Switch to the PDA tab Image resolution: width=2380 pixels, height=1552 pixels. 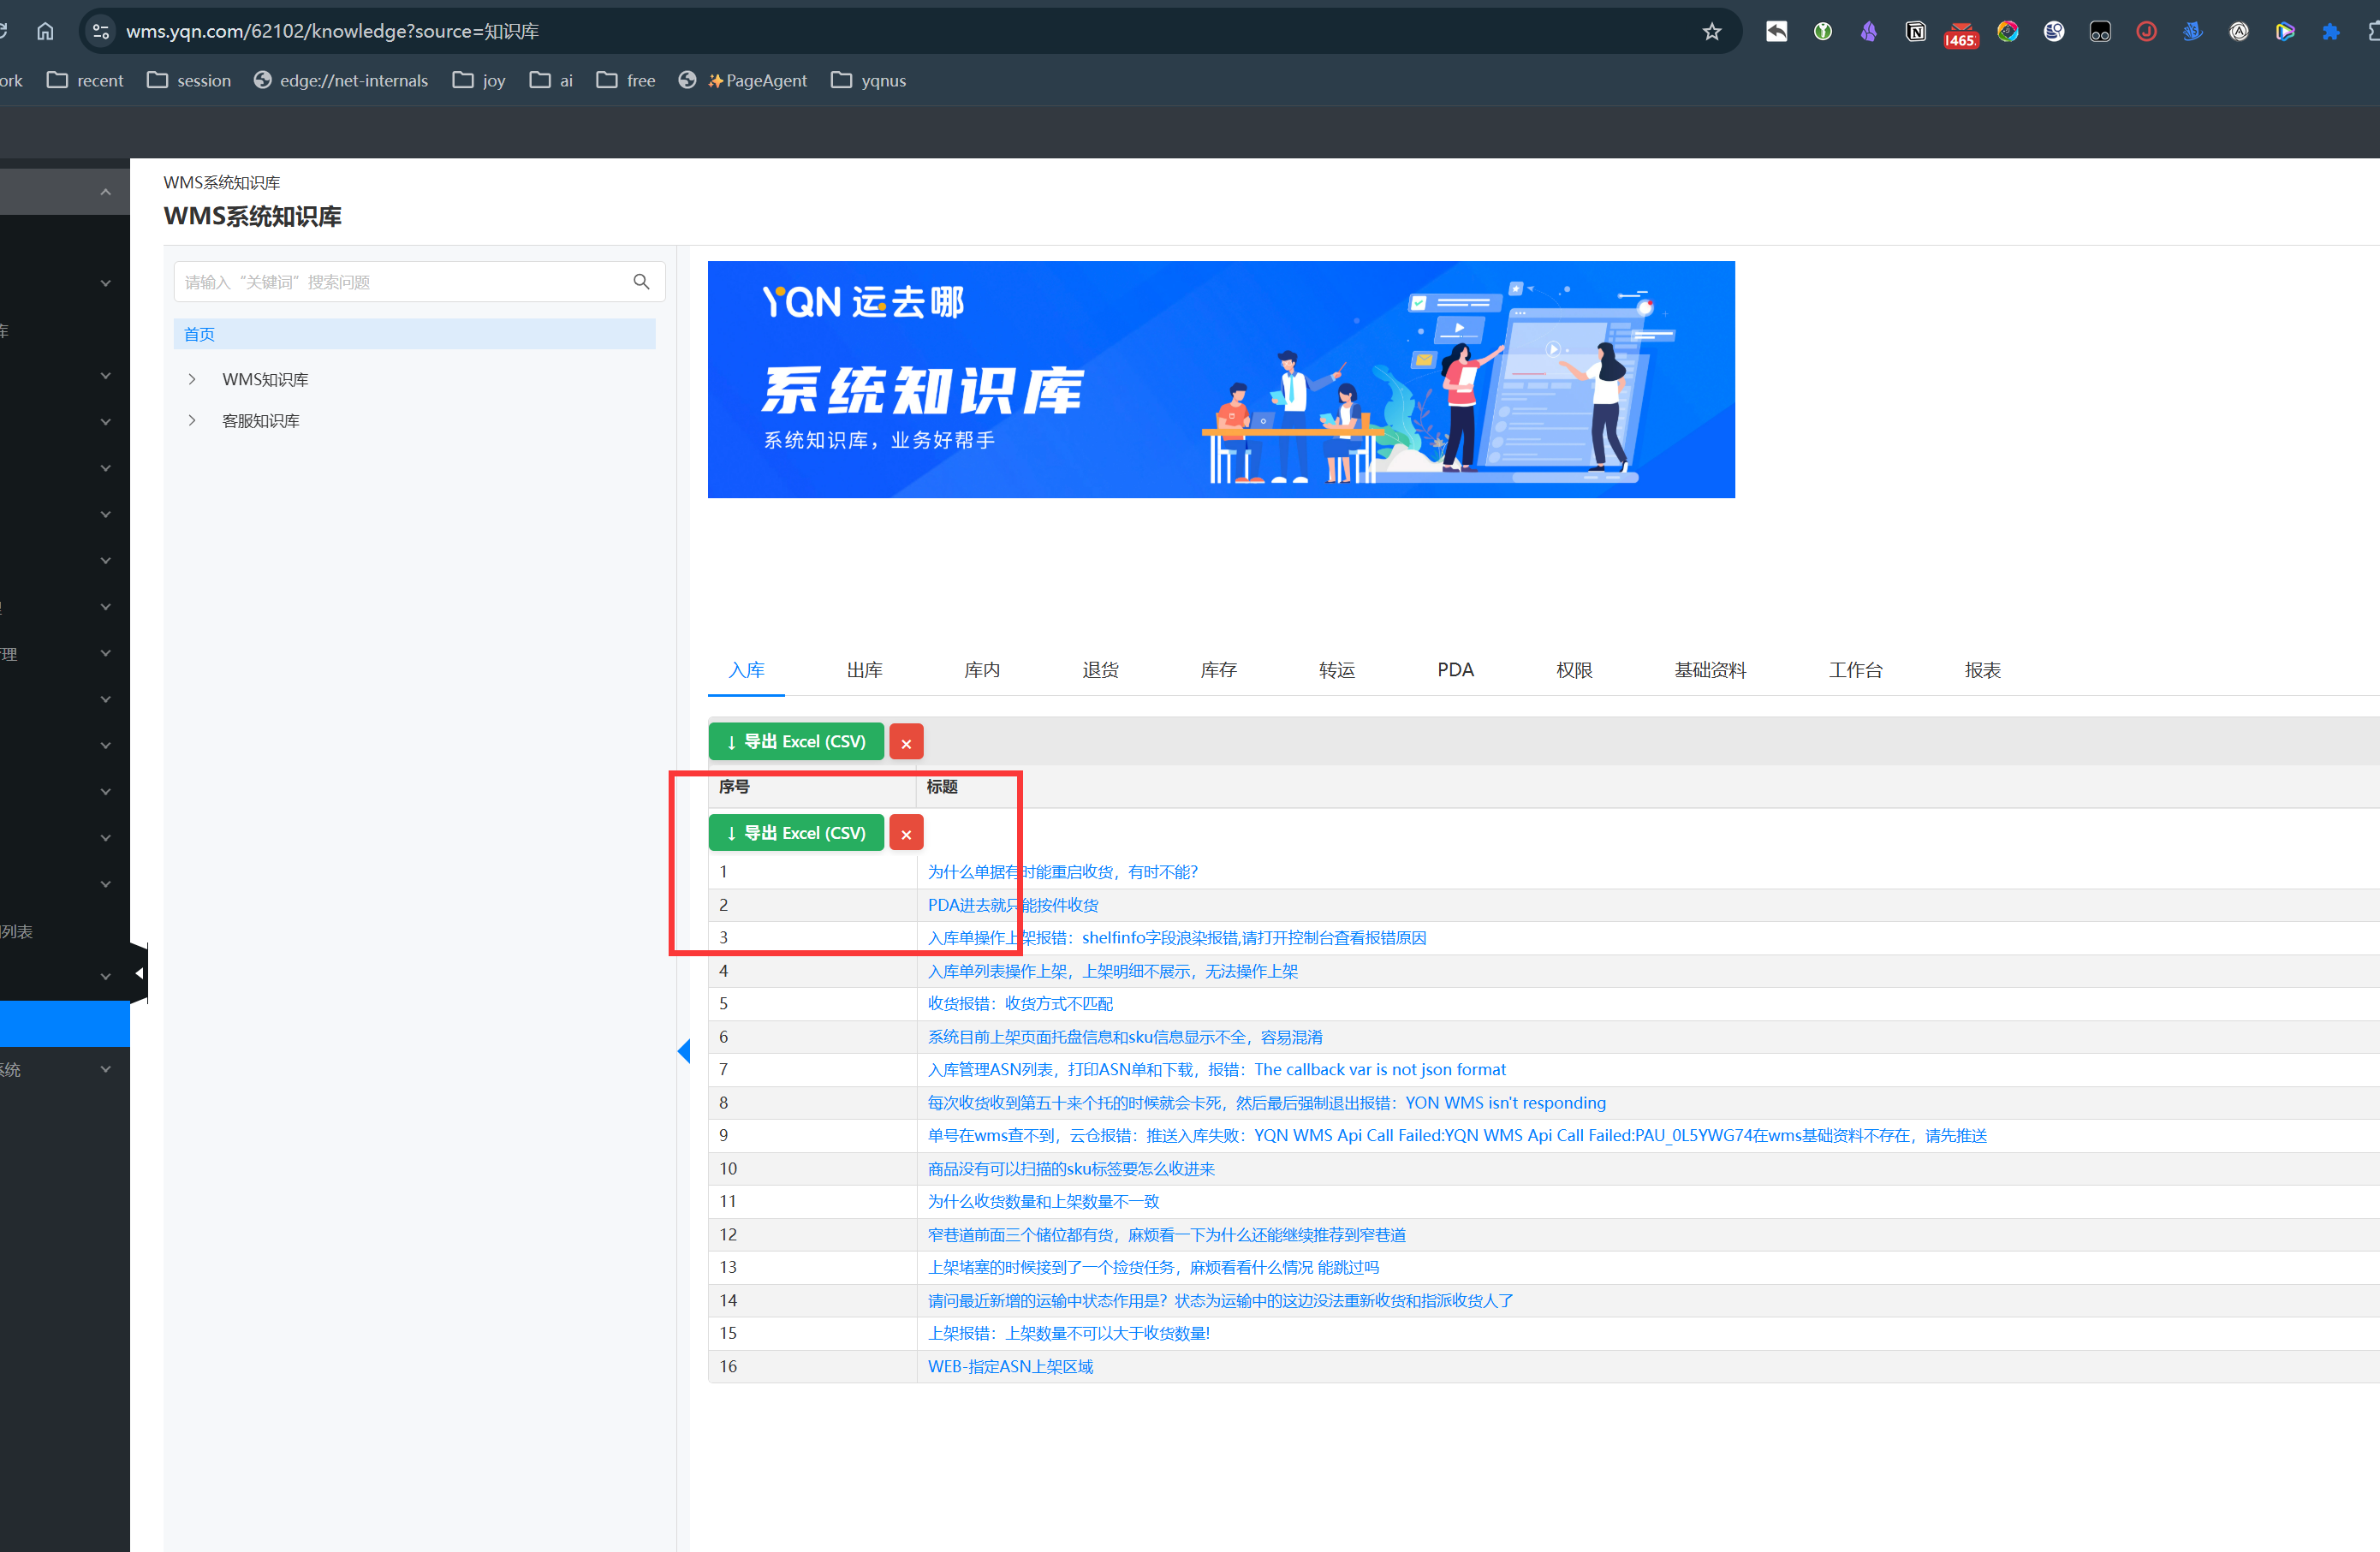(1455, 670)
